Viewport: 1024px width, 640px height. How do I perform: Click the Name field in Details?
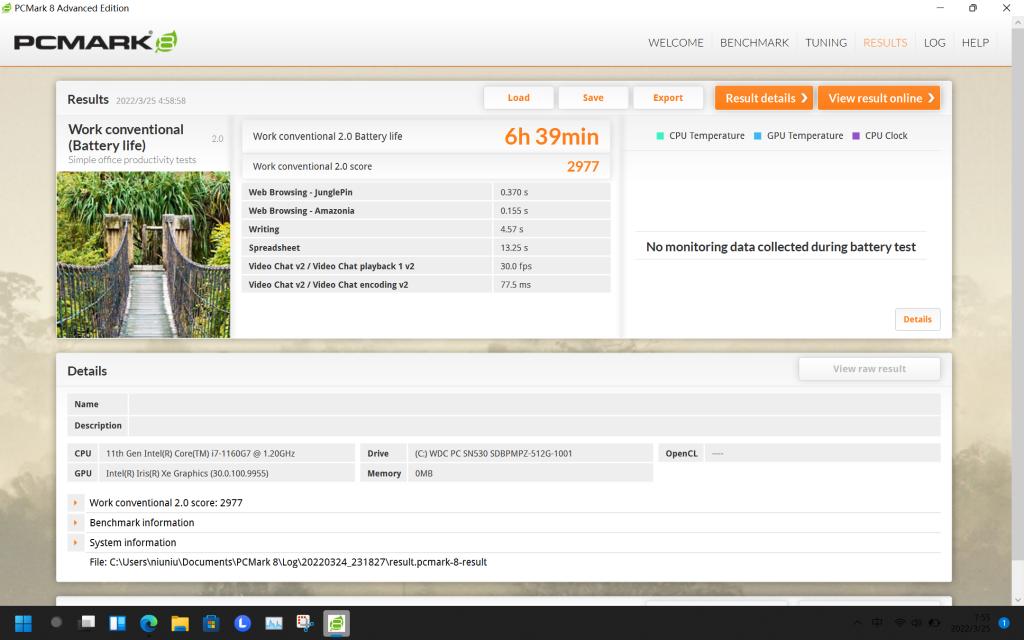coord(534,404)
